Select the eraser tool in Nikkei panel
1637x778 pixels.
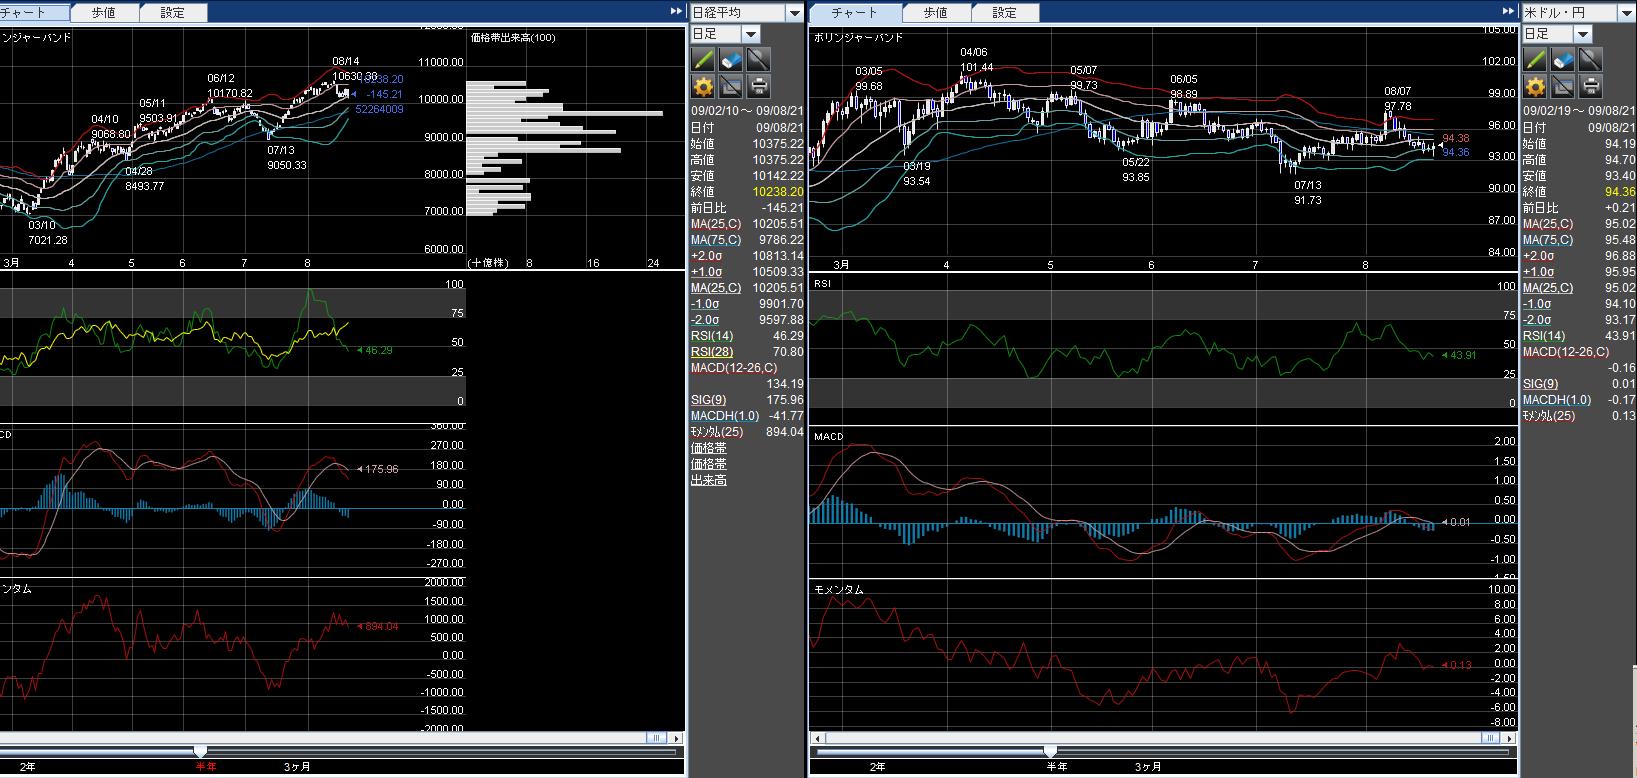pos(731,59)
